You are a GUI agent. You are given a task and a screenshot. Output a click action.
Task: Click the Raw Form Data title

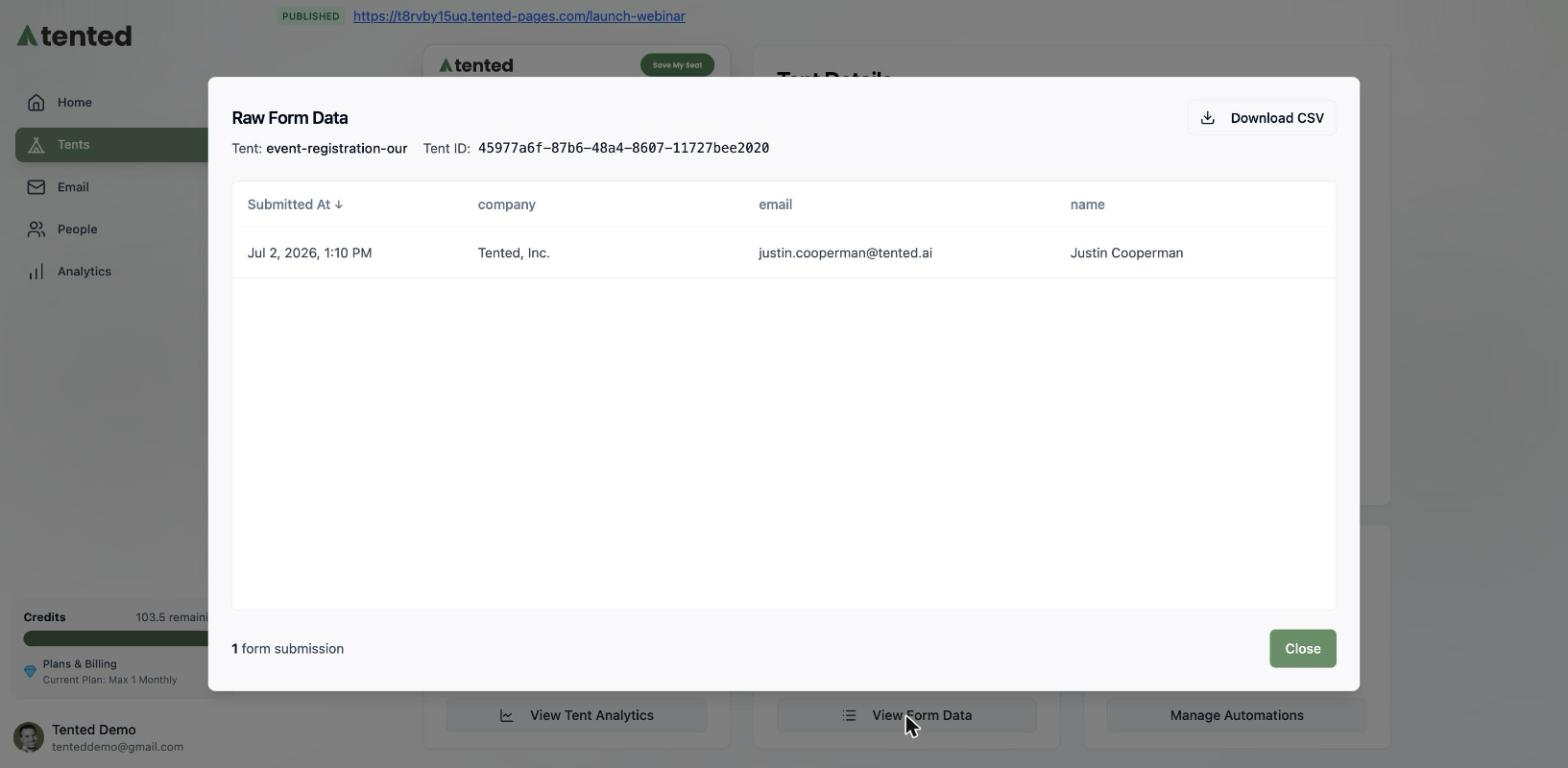click(x=290, y=118)
